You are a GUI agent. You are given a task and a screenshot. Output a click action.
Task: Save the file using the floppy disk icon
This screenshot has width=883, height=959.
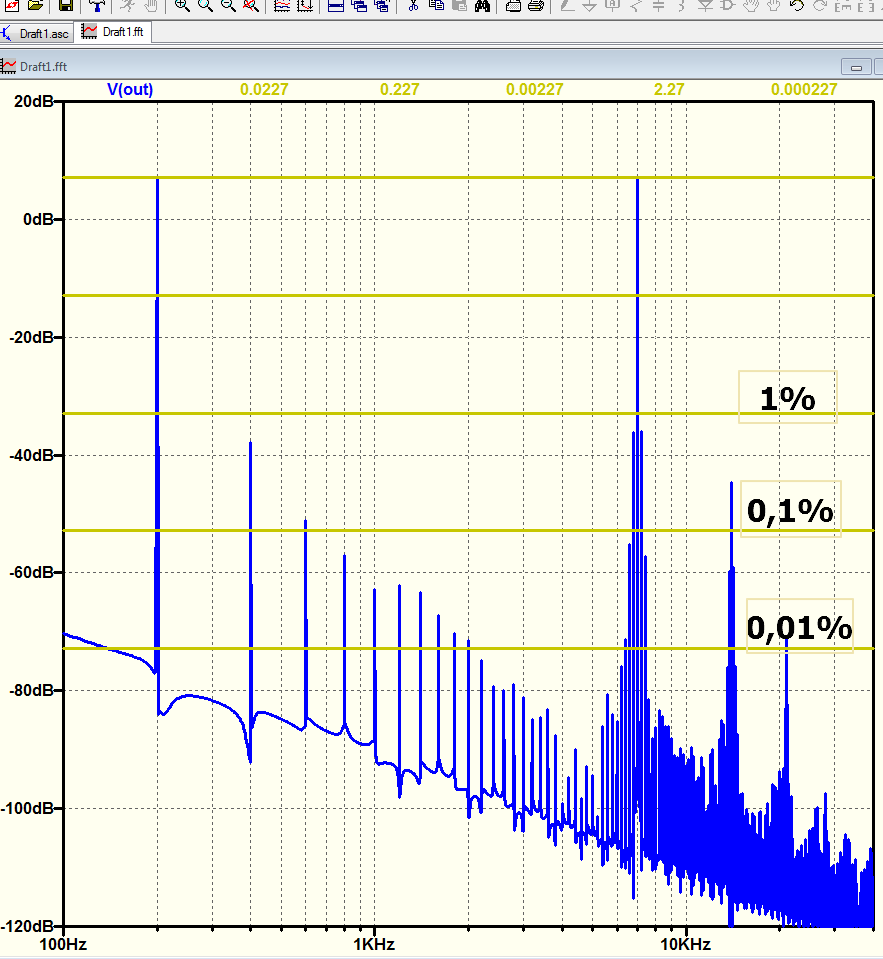point(66,6)
